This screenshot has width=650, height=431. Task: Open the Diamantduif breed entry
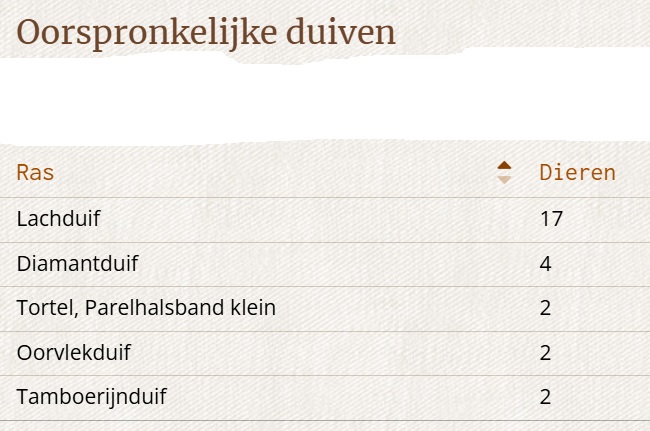click(x=78, y=264)
